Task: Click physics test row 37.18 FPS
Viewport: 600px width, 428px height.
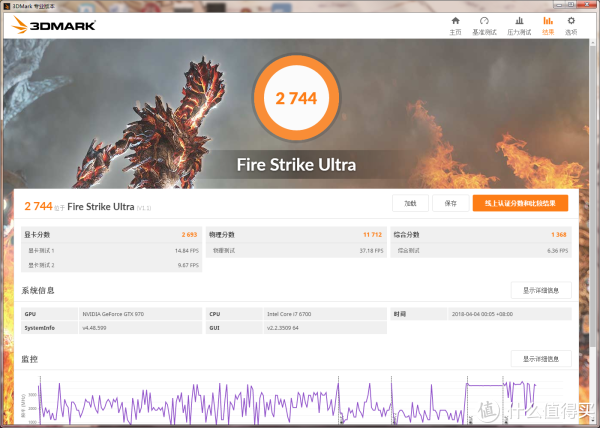Action: (x=296, y=251)
